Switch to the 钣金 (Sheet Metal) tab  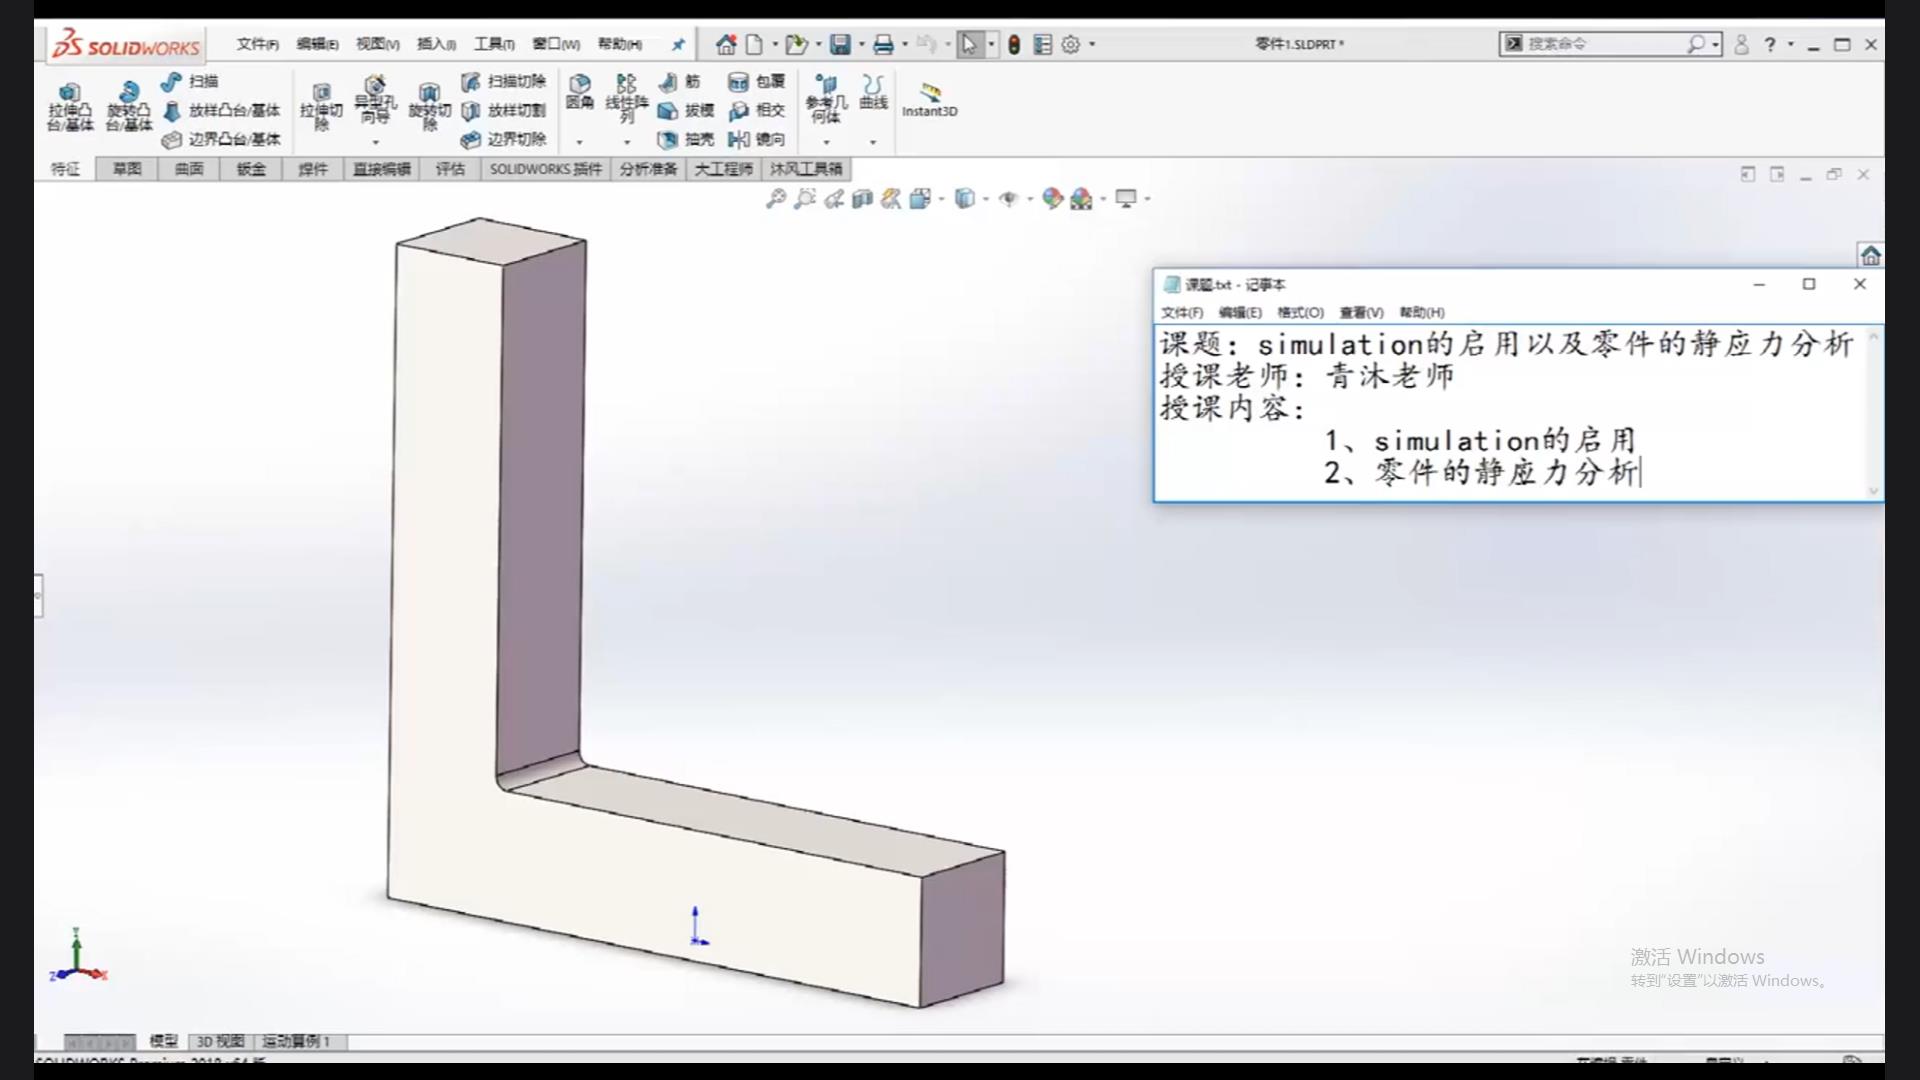[x=251, y=169]
